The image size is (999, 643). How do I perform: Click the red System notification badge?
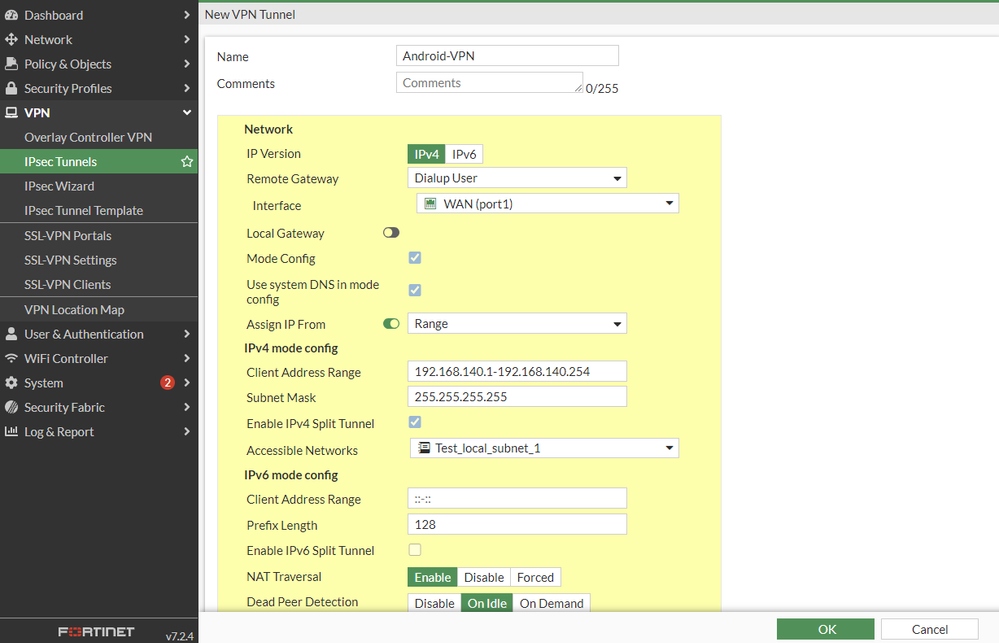pos(168,382)
